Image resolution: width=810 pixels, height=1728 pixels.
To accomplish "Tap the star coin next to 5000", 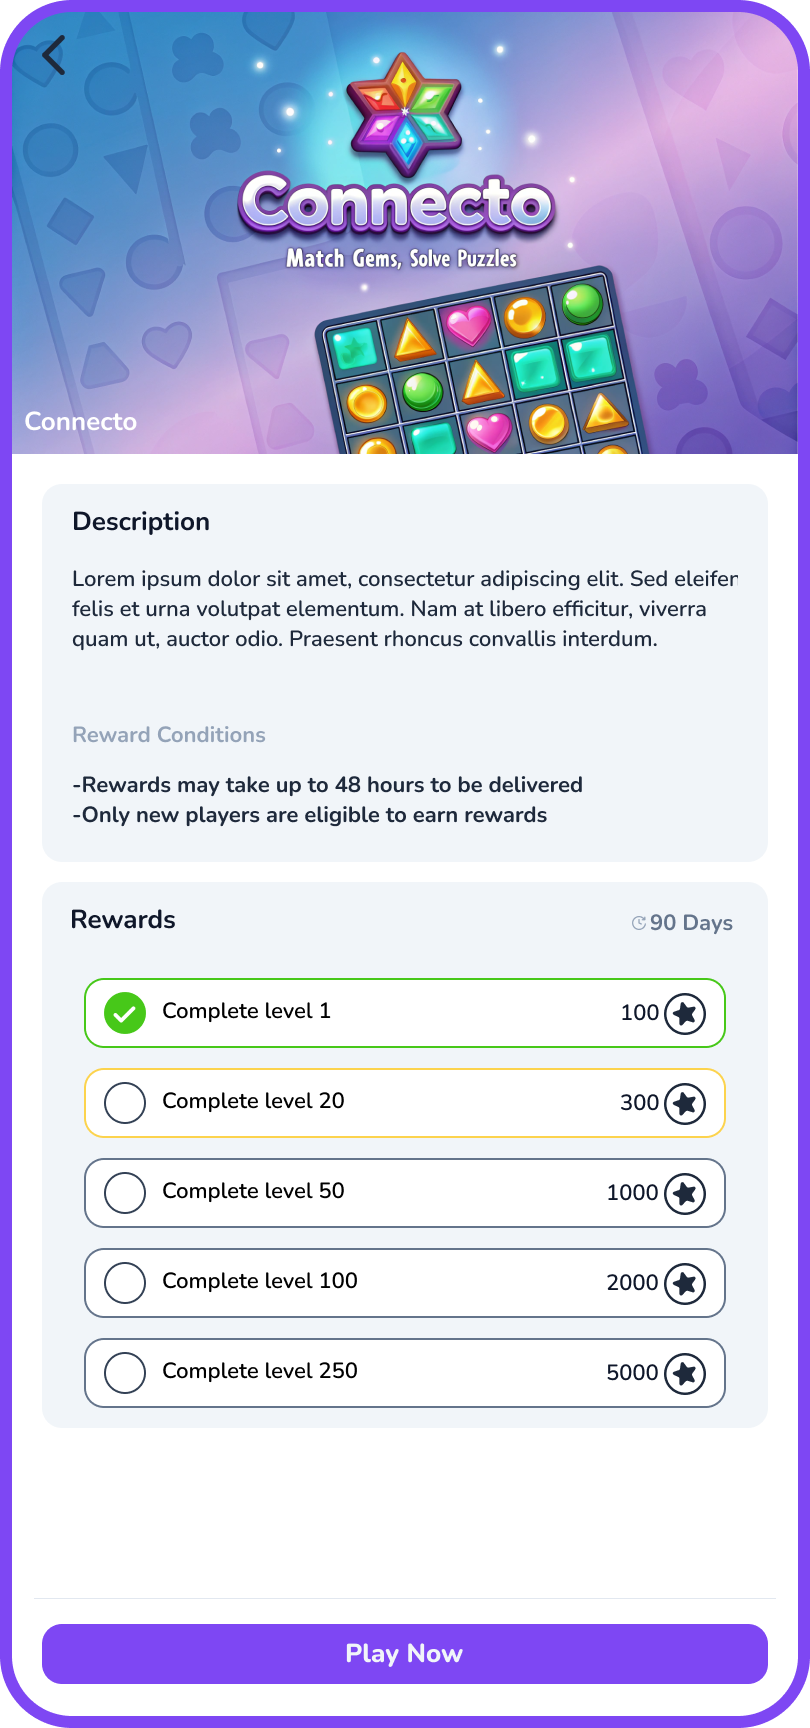I will click(685, 1373).
